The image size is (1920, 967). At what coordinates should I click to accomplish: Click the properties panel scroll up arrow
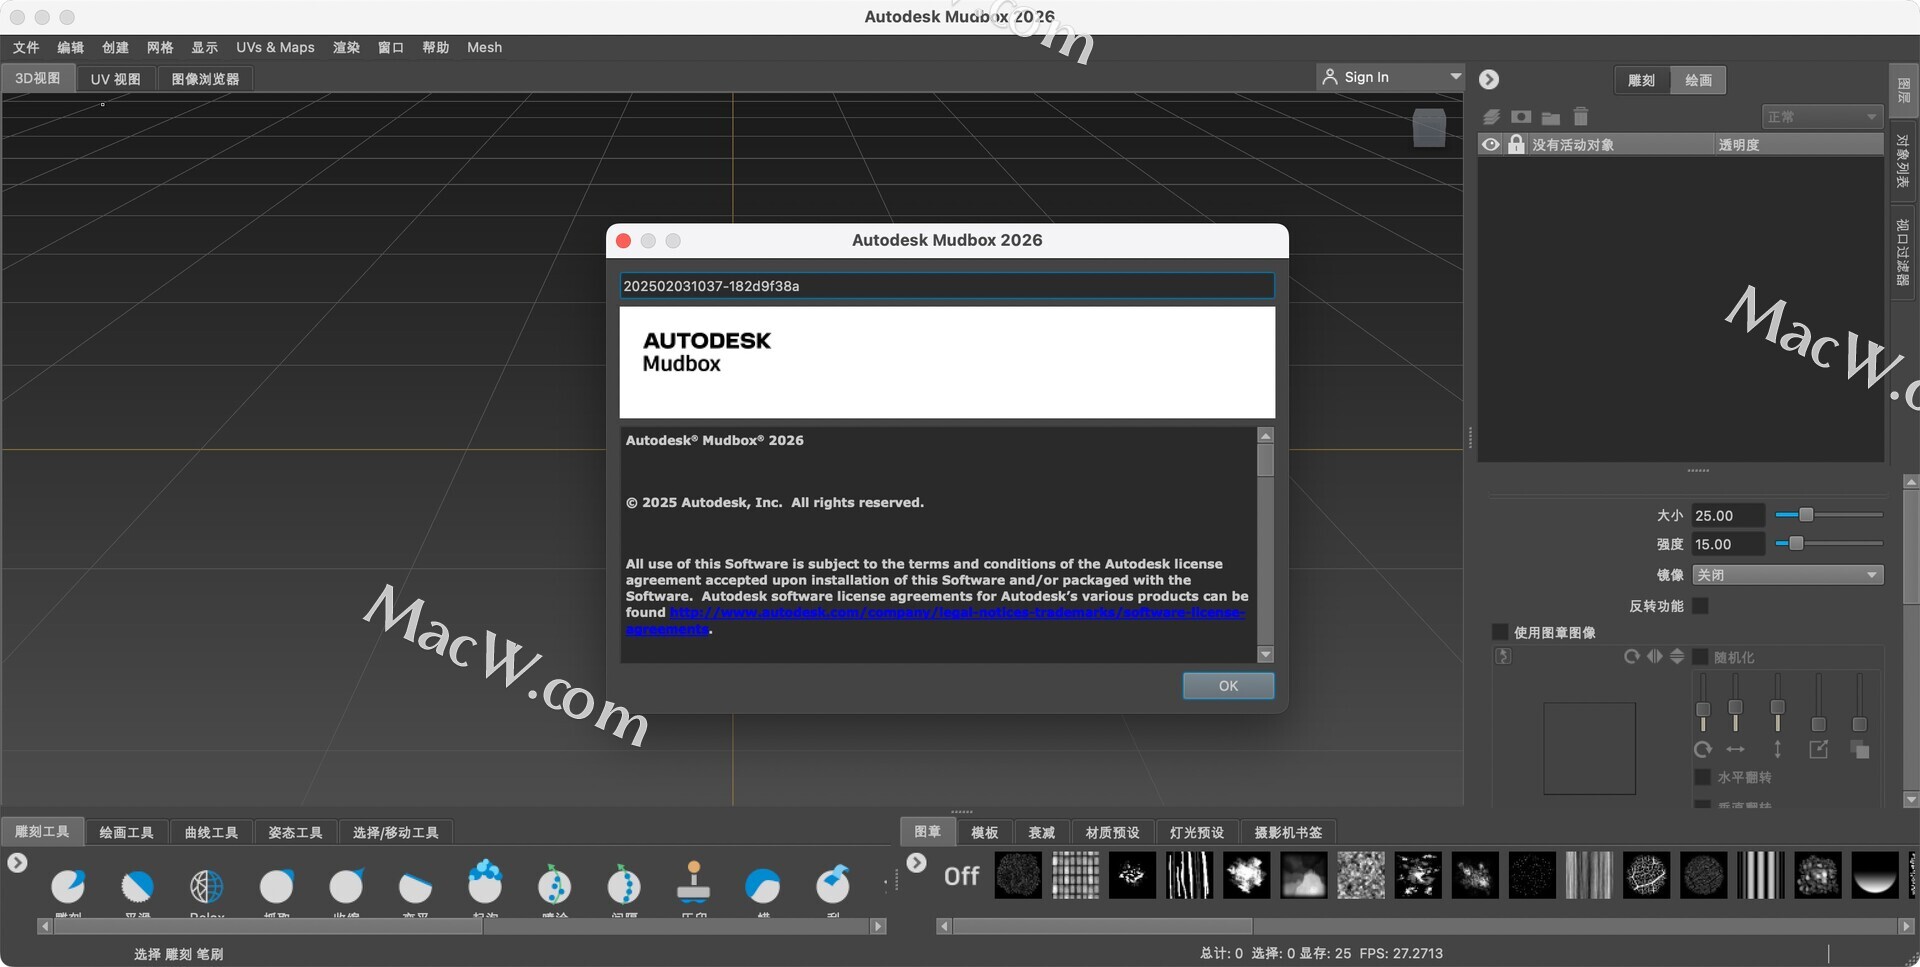pyautogui.click(x=1911, y=482)
